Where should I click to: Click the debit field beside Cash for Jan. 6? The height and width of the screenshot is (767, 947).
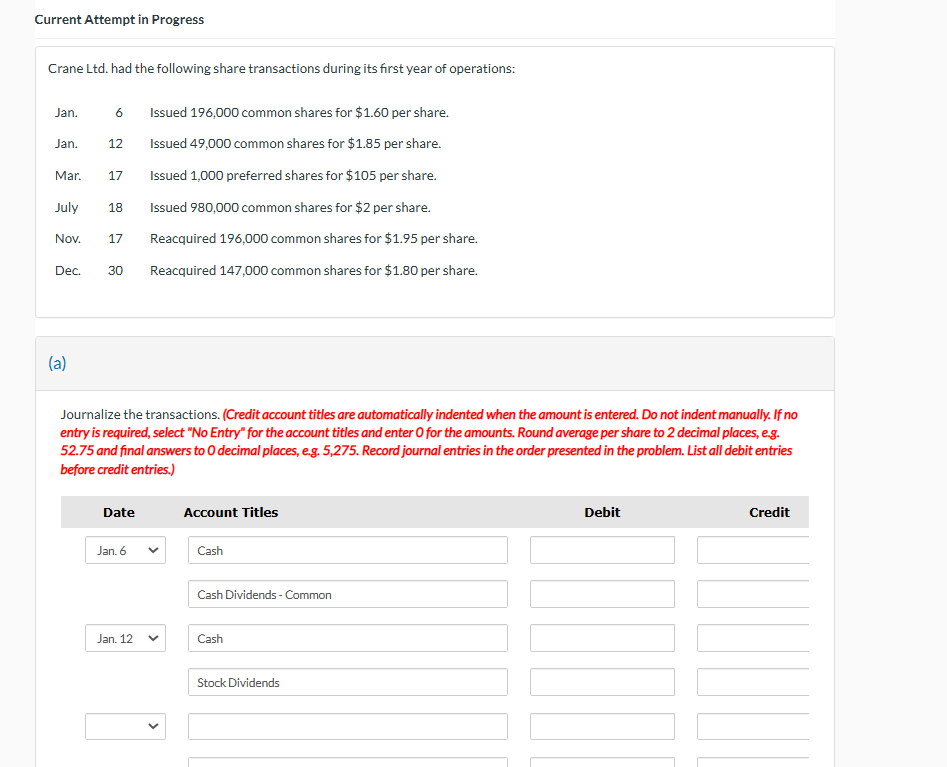(601, 550)
